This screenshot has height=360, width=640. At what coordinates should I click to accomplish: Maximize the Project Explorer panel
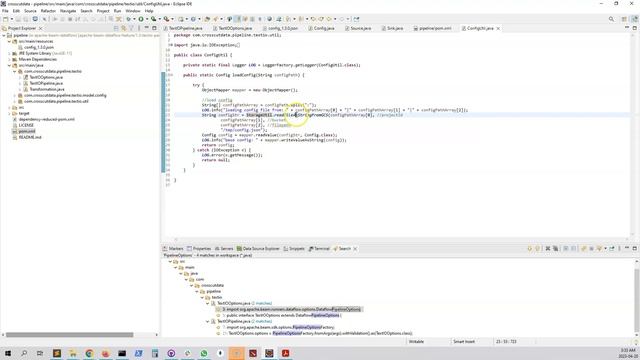point(154,28)
